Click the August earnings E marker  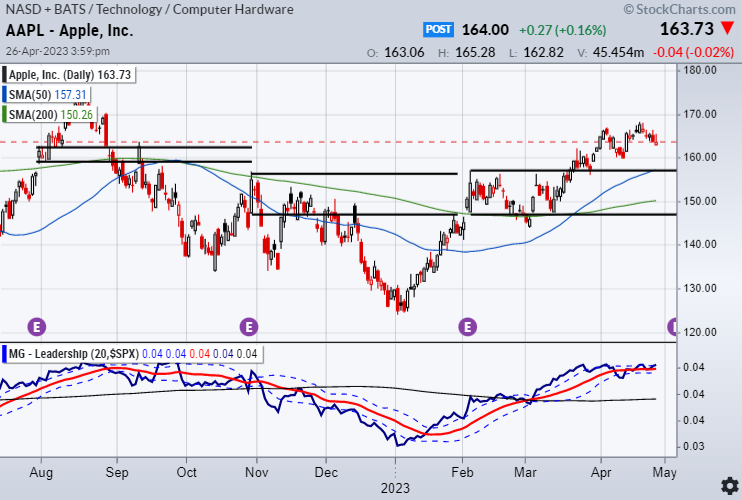pyautogui.click(x=37, y=326)
